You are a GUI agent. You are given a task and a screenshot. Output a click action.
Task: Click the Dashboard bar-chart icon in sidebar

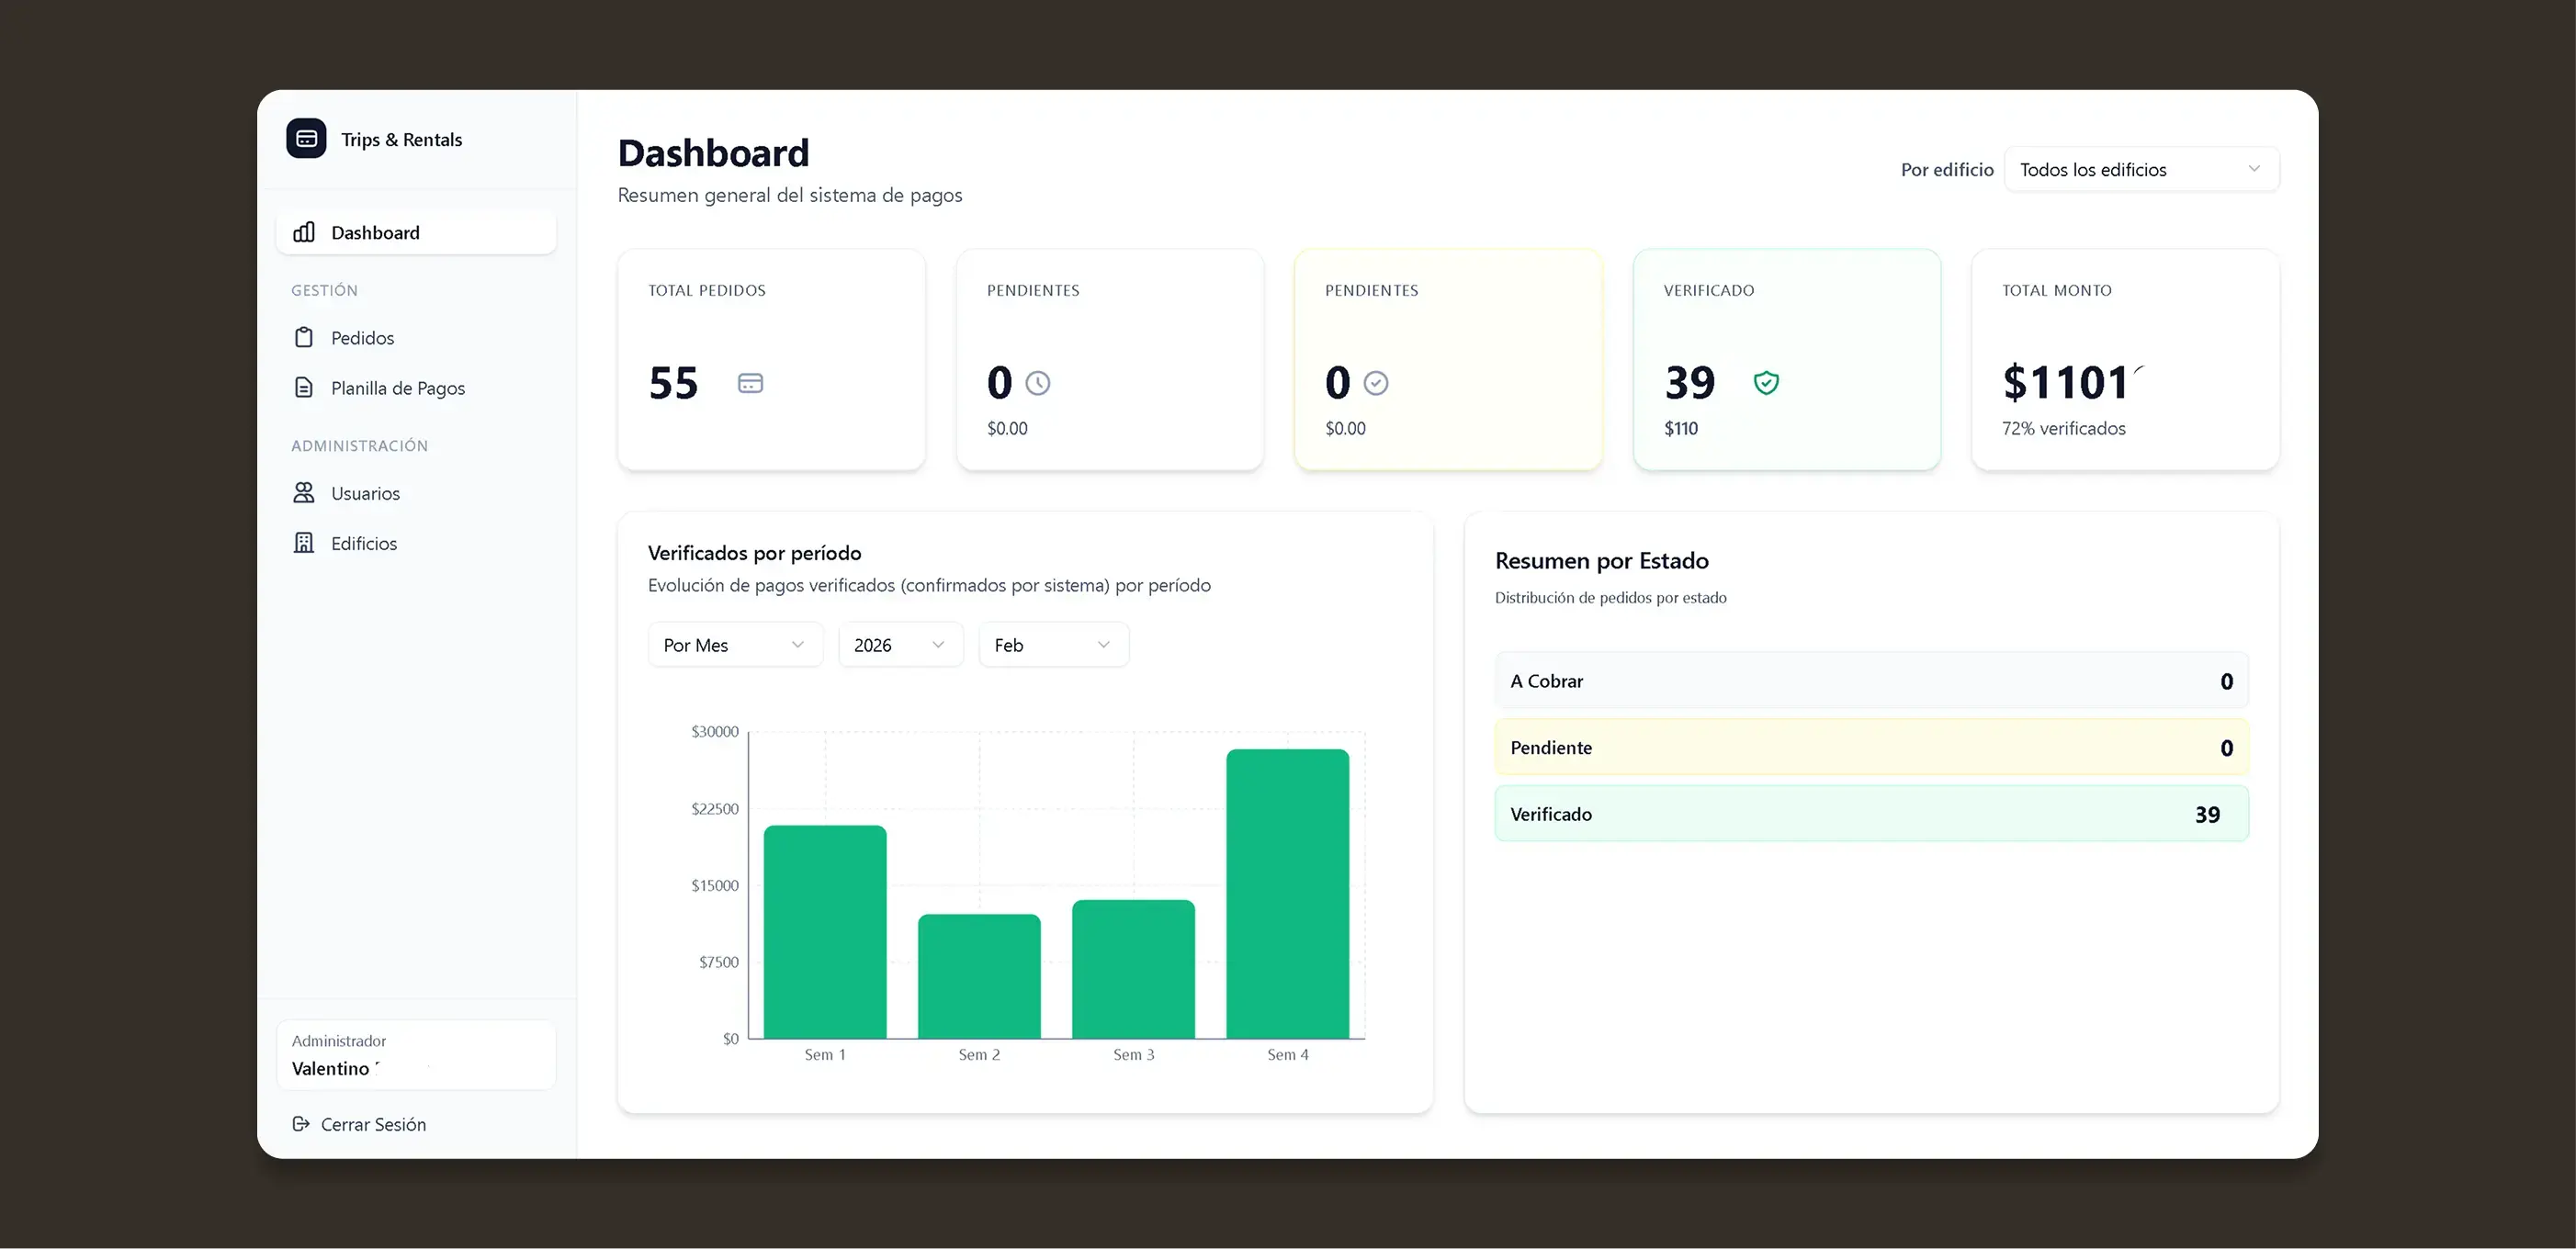[x=304, y=232]
